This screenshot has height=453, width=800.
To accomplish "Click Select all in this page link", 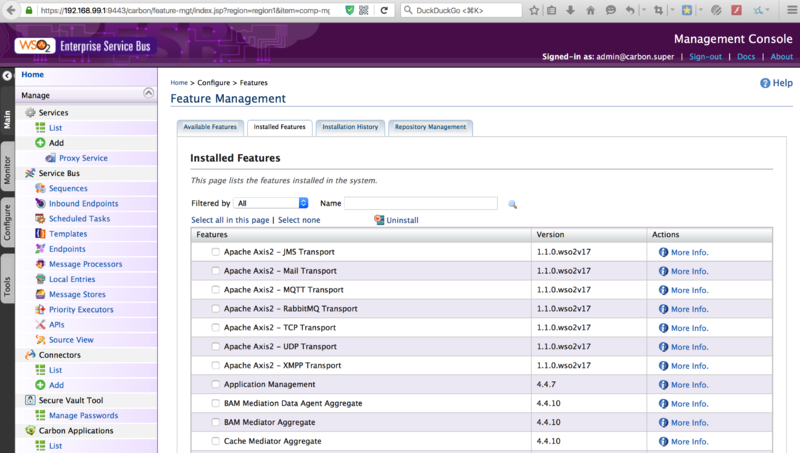I will pyautogui.click(x=230, y=220).
